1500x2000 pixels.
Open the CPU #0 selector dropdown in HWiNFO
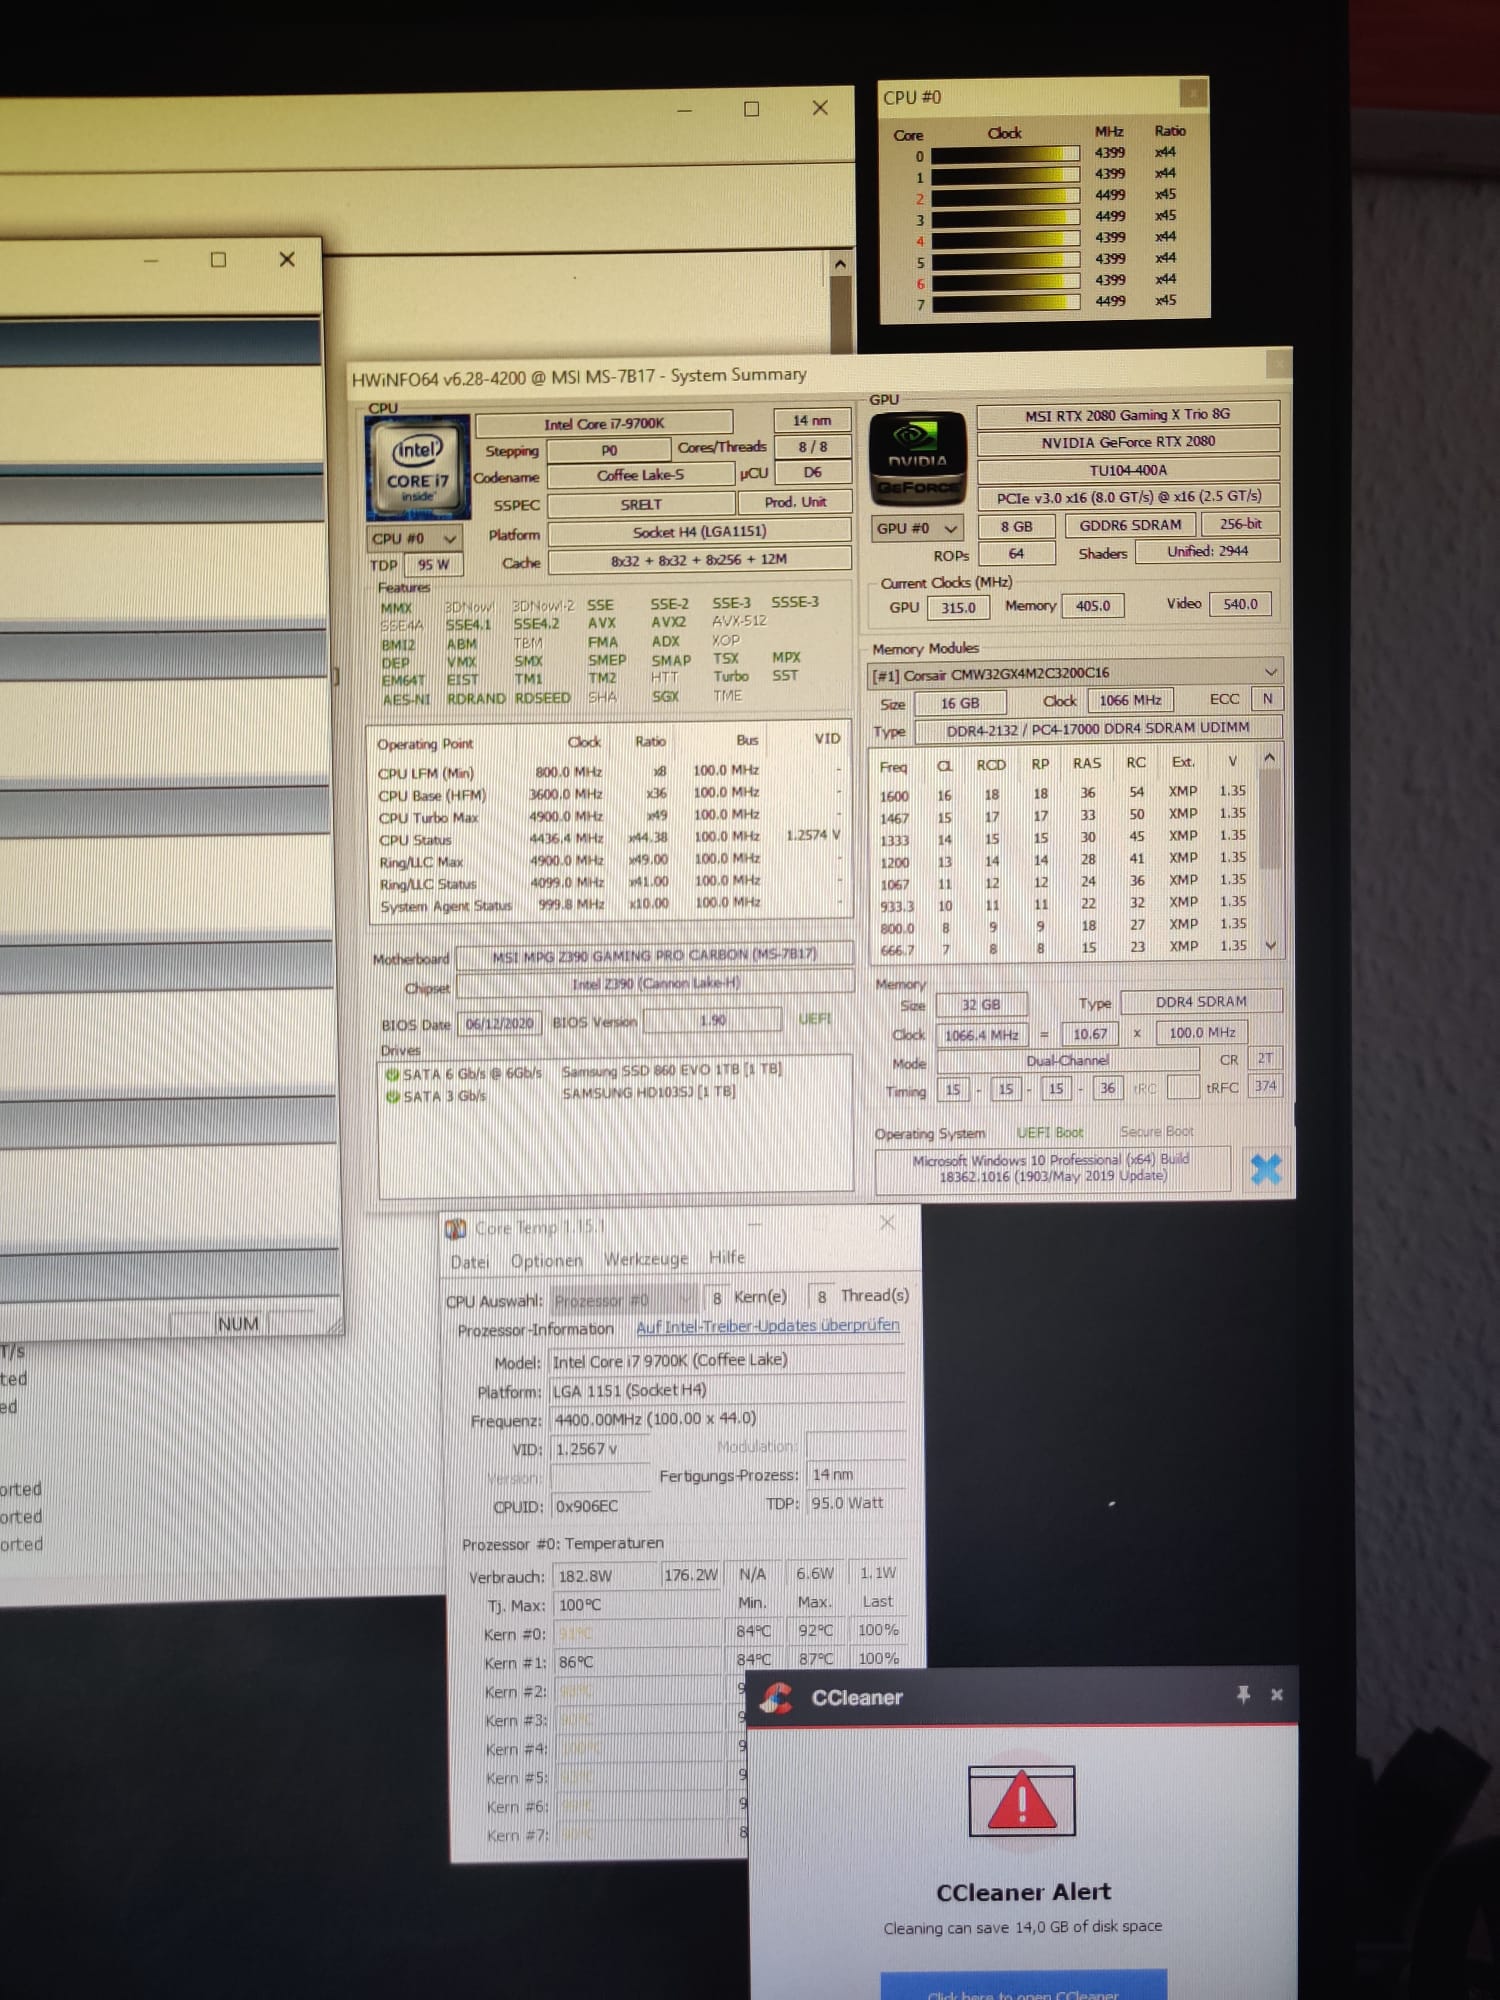click(x=415, y=538)
